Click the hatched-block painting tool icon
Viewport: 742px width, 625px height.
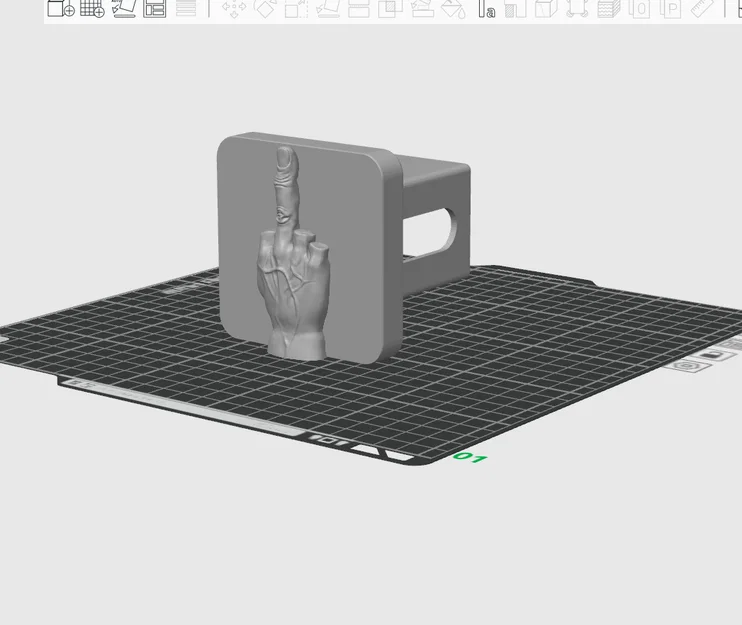pos(516,8)
